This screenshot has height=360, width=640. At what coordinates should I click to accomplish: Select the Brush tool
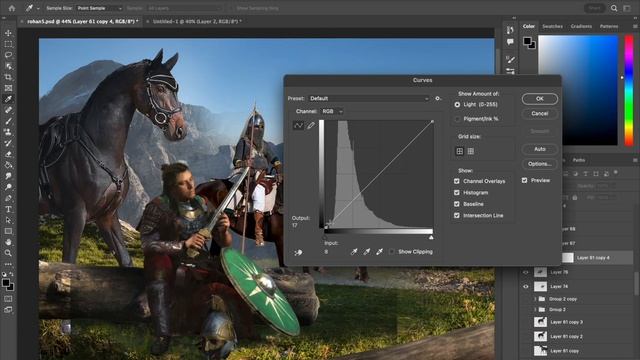(x=8, y=121)
